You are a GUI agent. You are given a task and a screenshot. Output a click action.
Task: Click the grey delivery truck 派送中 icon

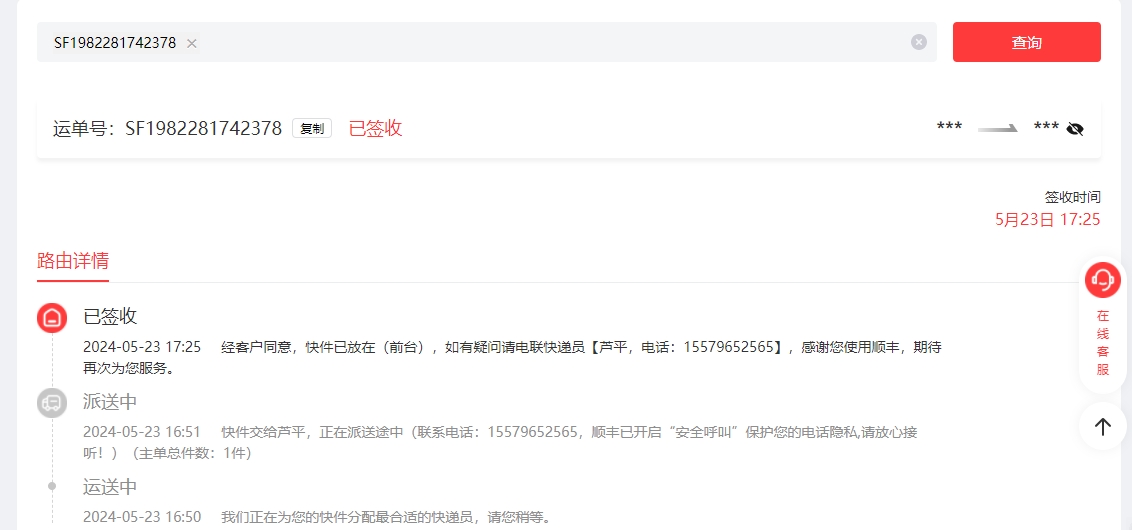pos(52,402)
